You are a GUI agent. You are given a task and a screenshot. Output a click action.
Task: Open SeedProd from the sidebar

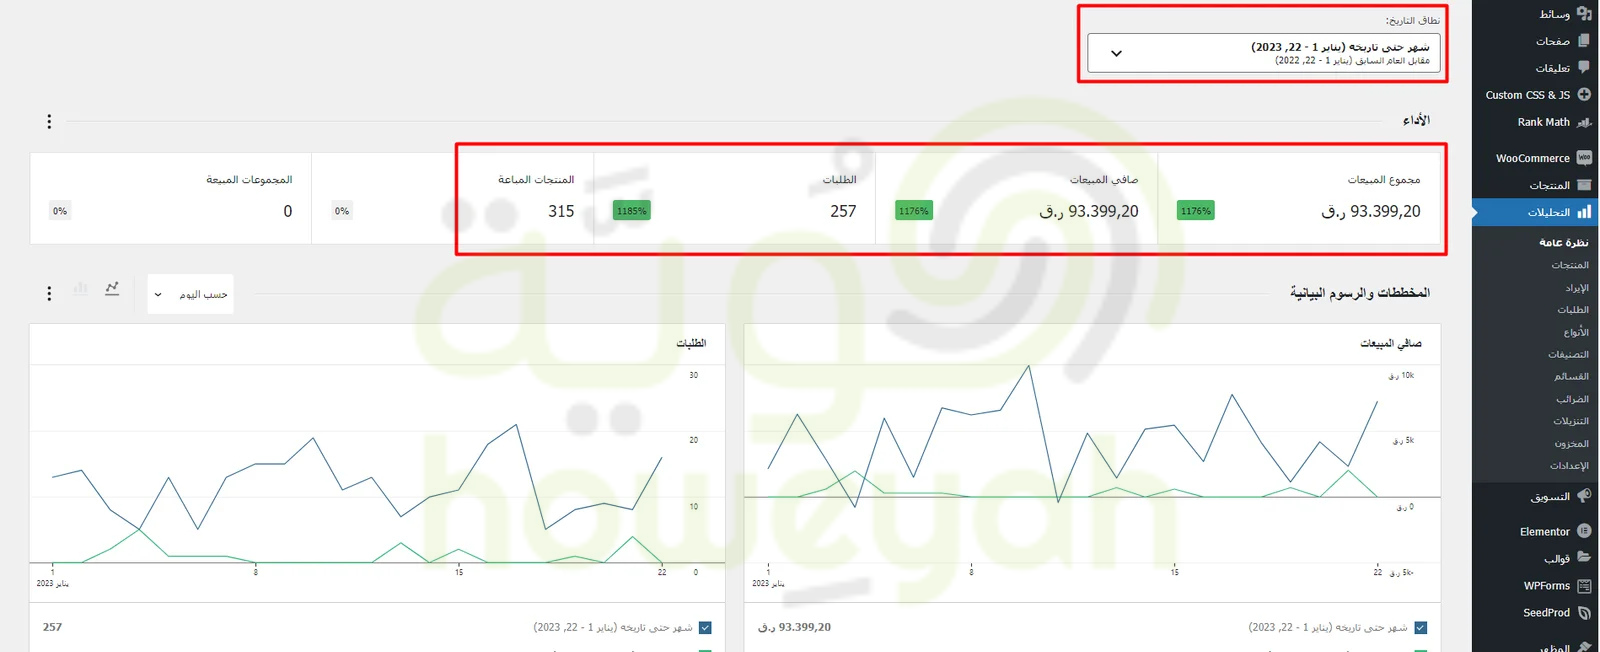pos(1546,613)
